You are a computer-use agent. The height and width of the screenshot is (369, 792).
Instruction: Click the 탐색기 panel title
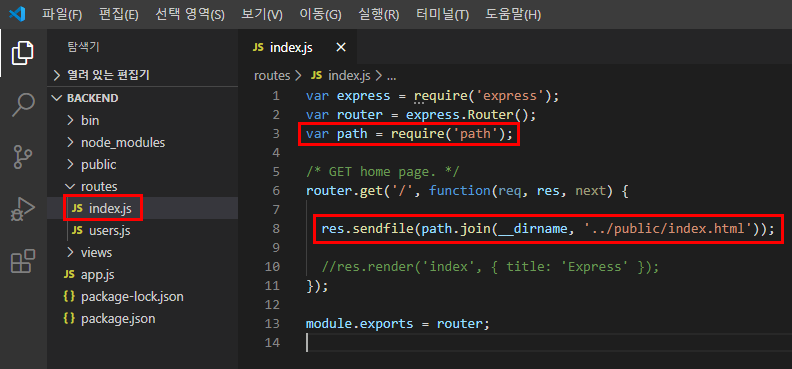[83, 47]
